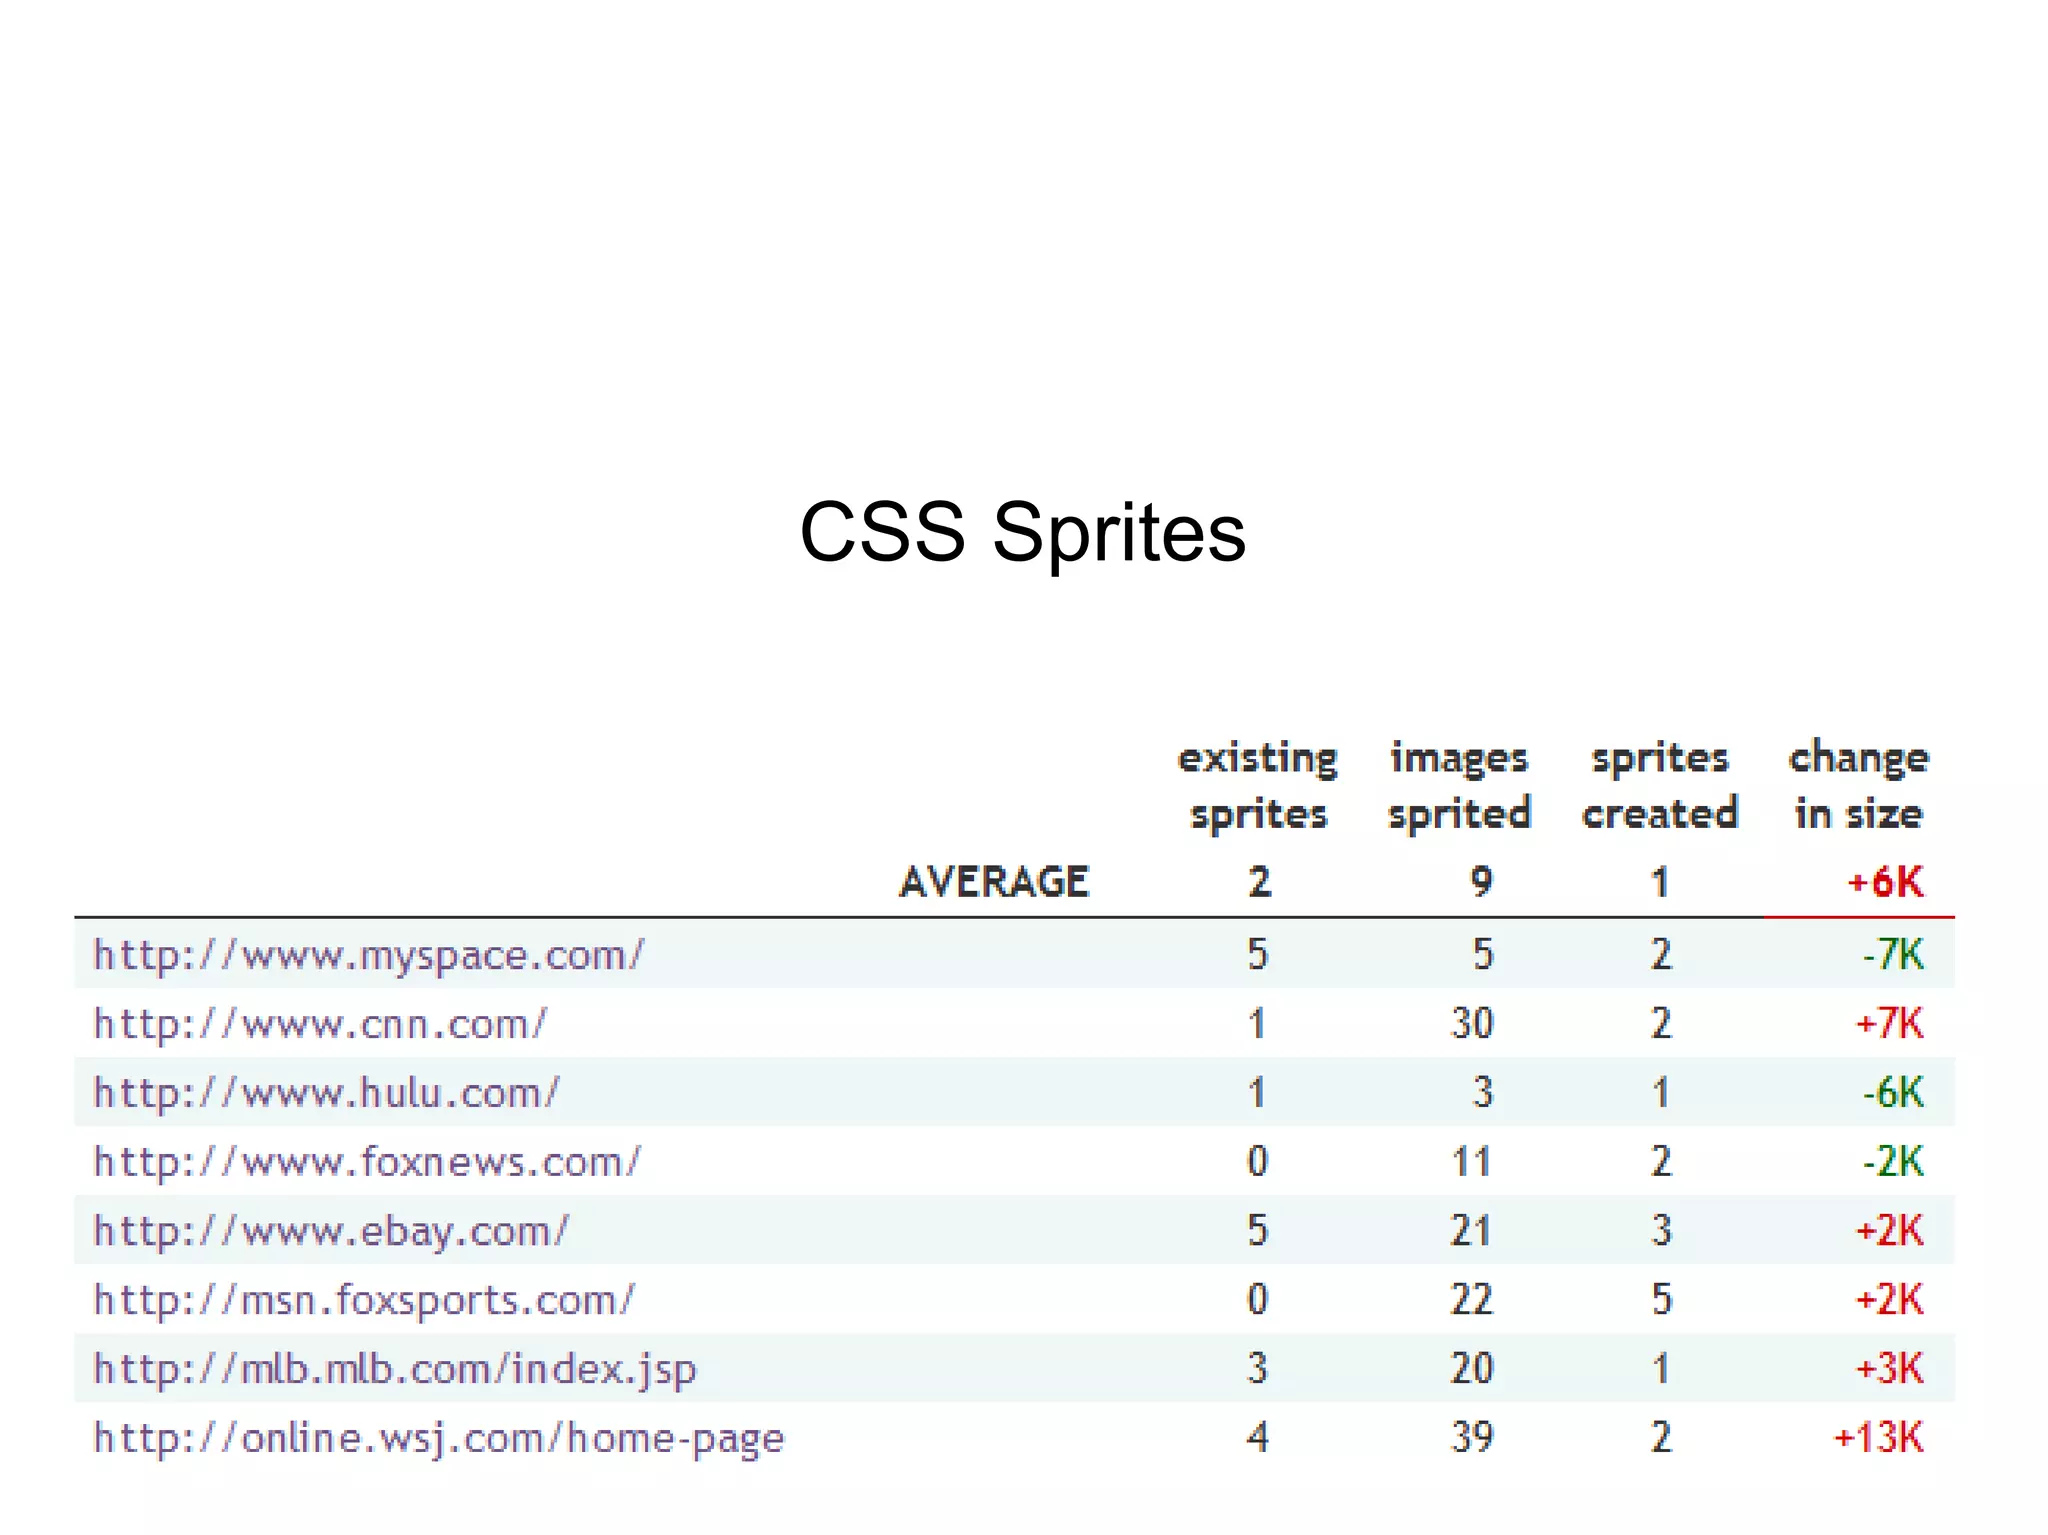Viewport: 2048px width, 1535px height.
Task: Click the +7K value in cnn row
Action: point(1890,1024)
